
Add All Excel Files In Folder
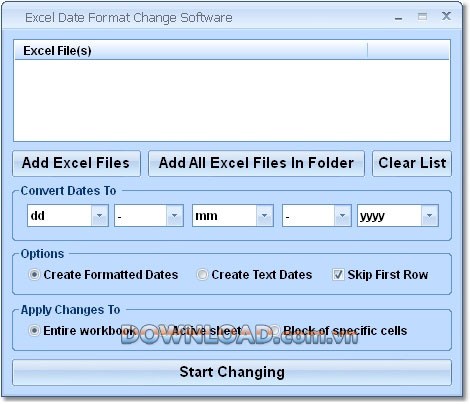[x=256, y=163]
